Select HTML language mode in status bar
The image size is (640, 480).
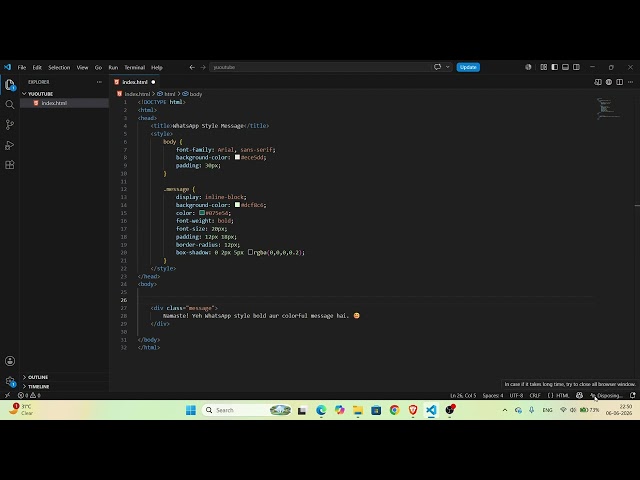(x=562, y=395)
